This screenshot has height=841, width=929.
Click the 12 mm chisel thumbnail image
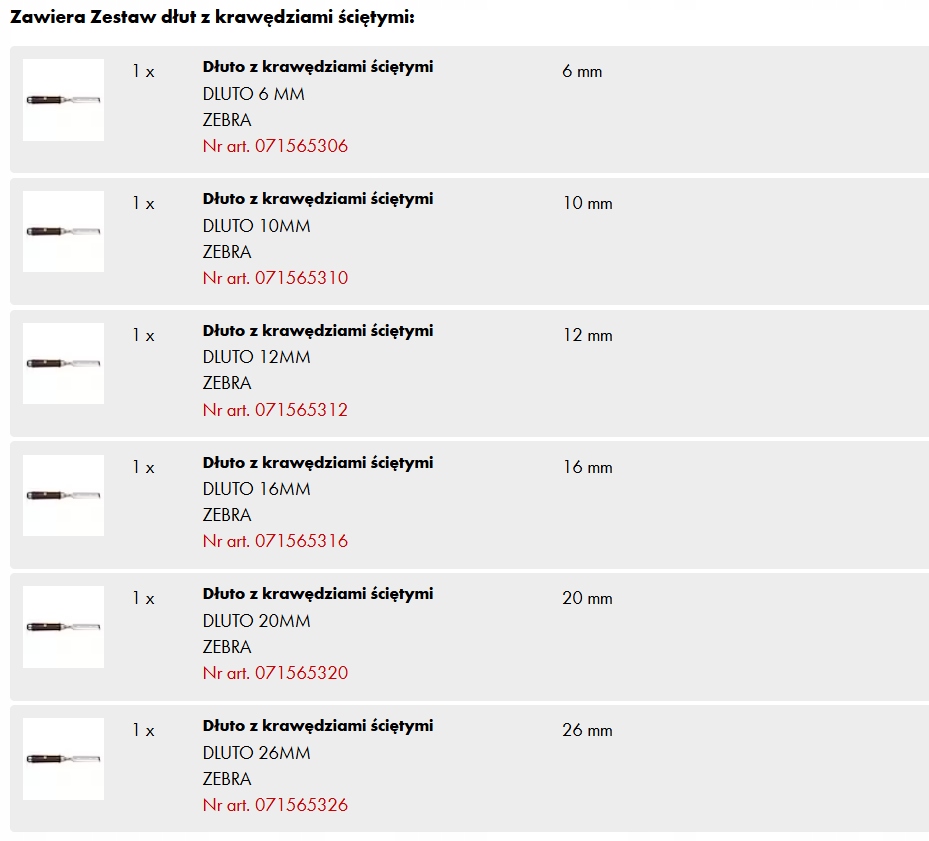coord(63,363)
